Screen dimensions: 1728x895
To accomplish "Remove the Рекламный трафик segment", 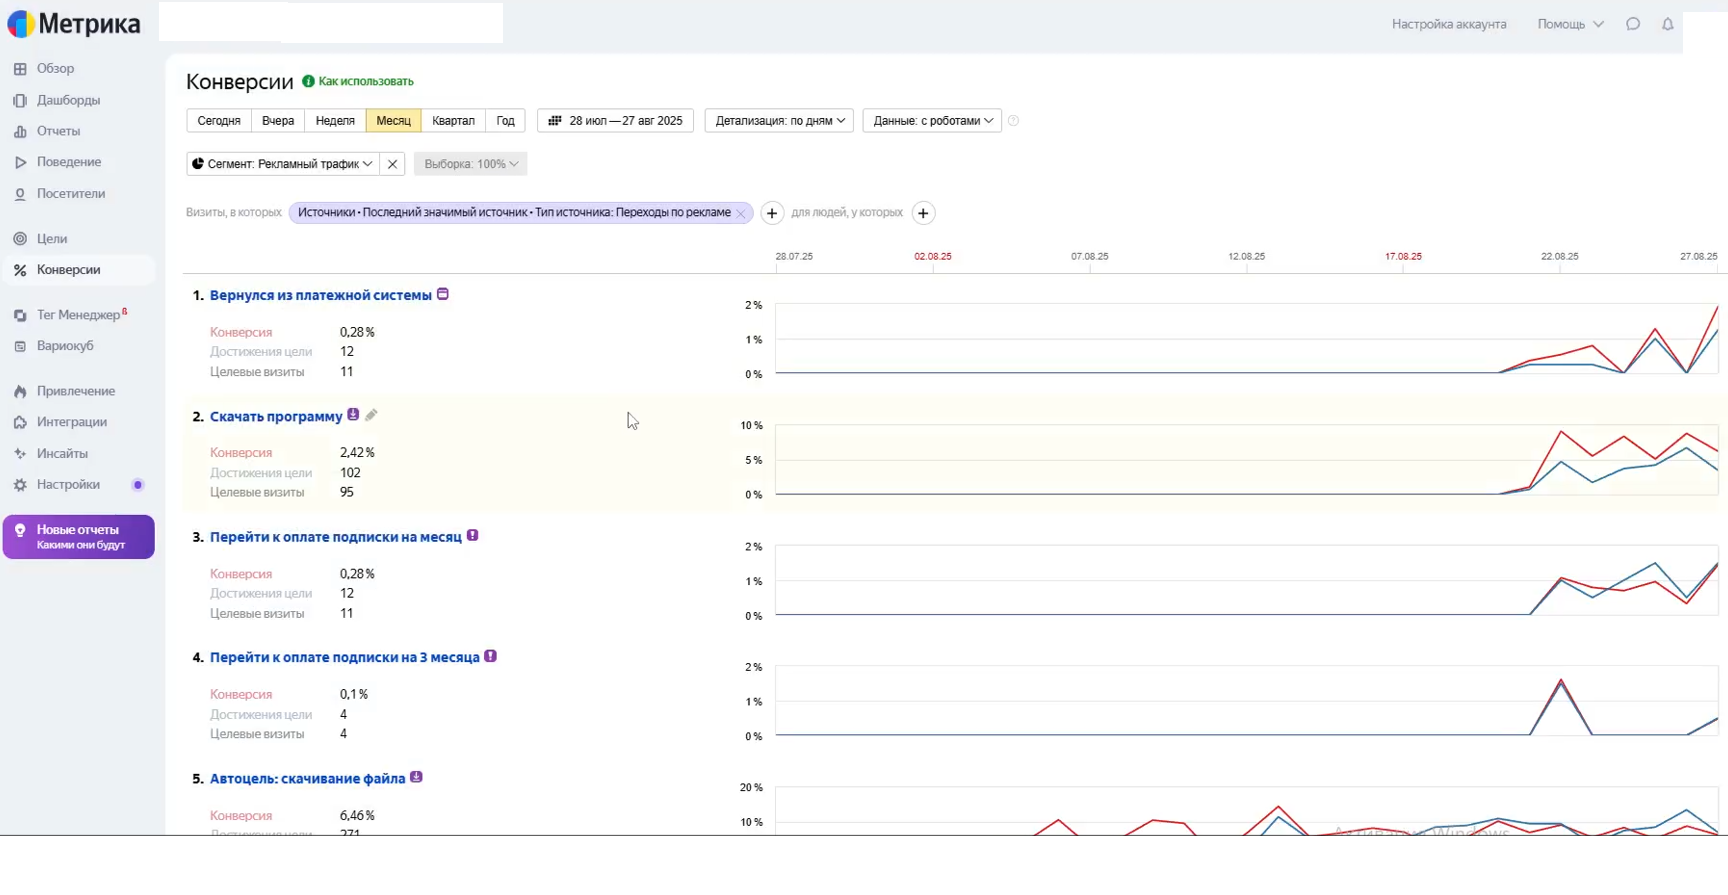I will click(393, 164).
